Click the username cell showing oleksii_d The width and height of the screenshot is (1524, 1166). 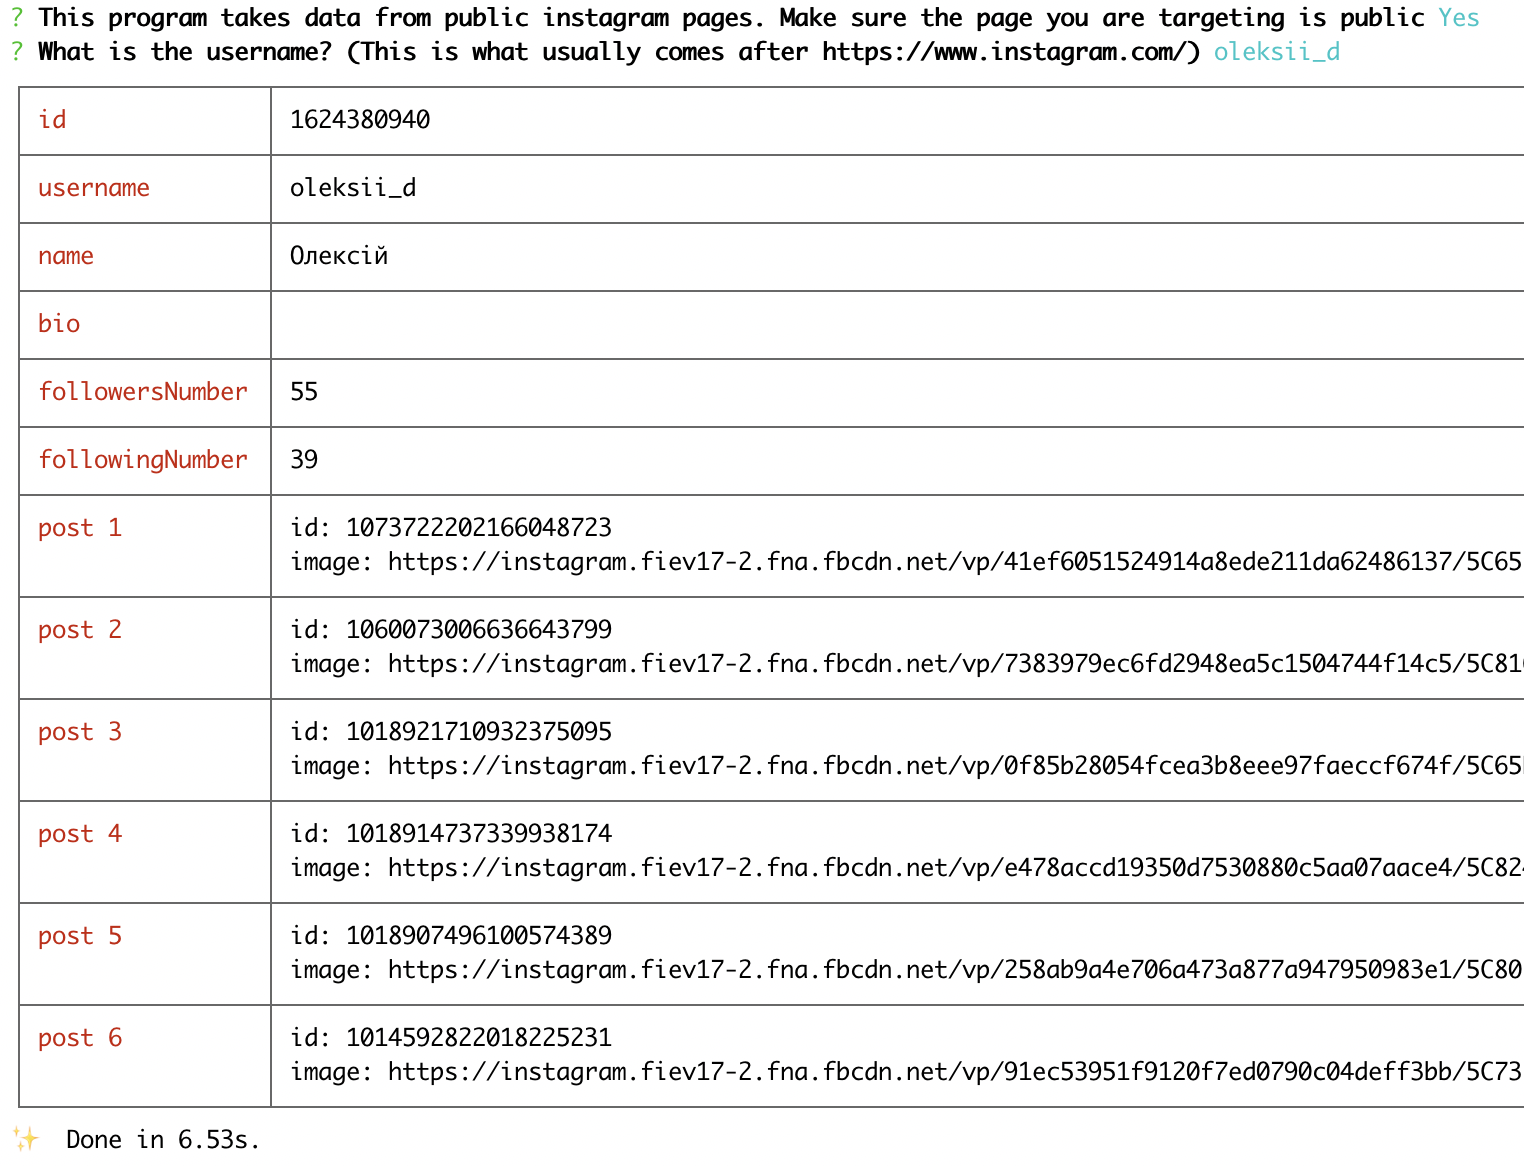point(355,187)
